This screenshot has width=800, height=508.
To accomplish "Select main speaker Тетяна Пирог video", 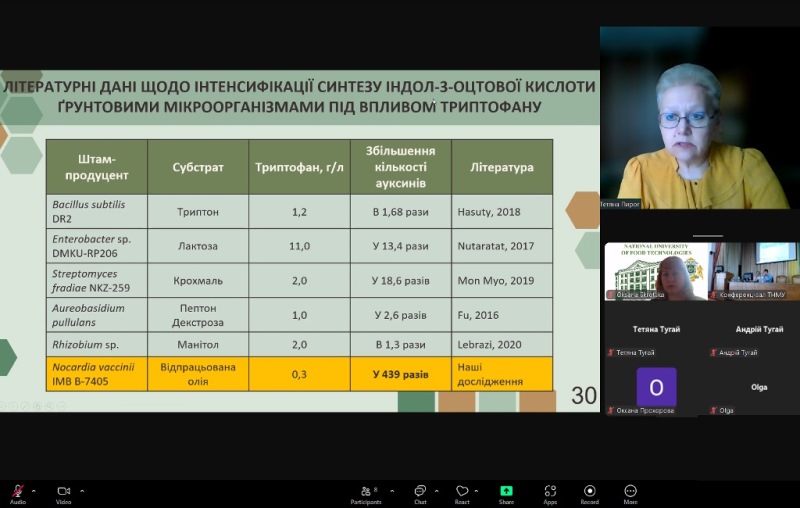I will click(700, 118).
